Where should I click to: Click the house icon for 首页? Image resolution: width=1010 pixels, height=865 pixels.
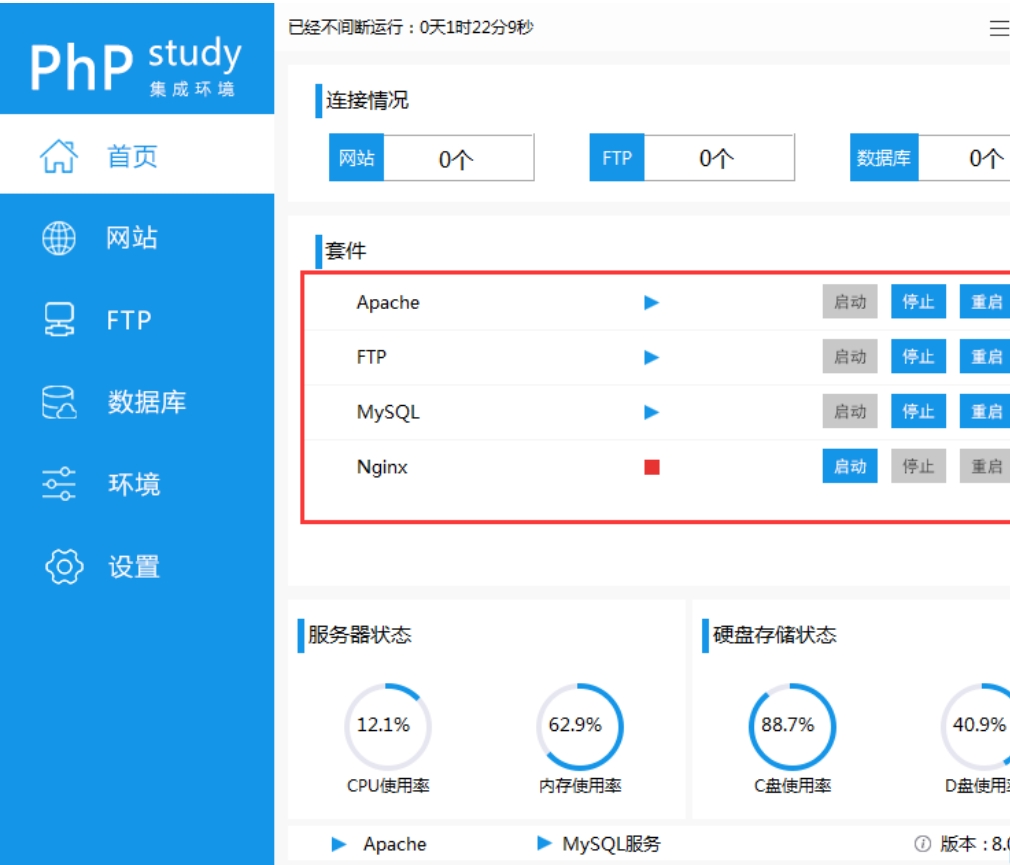click(x=59, y=156)
